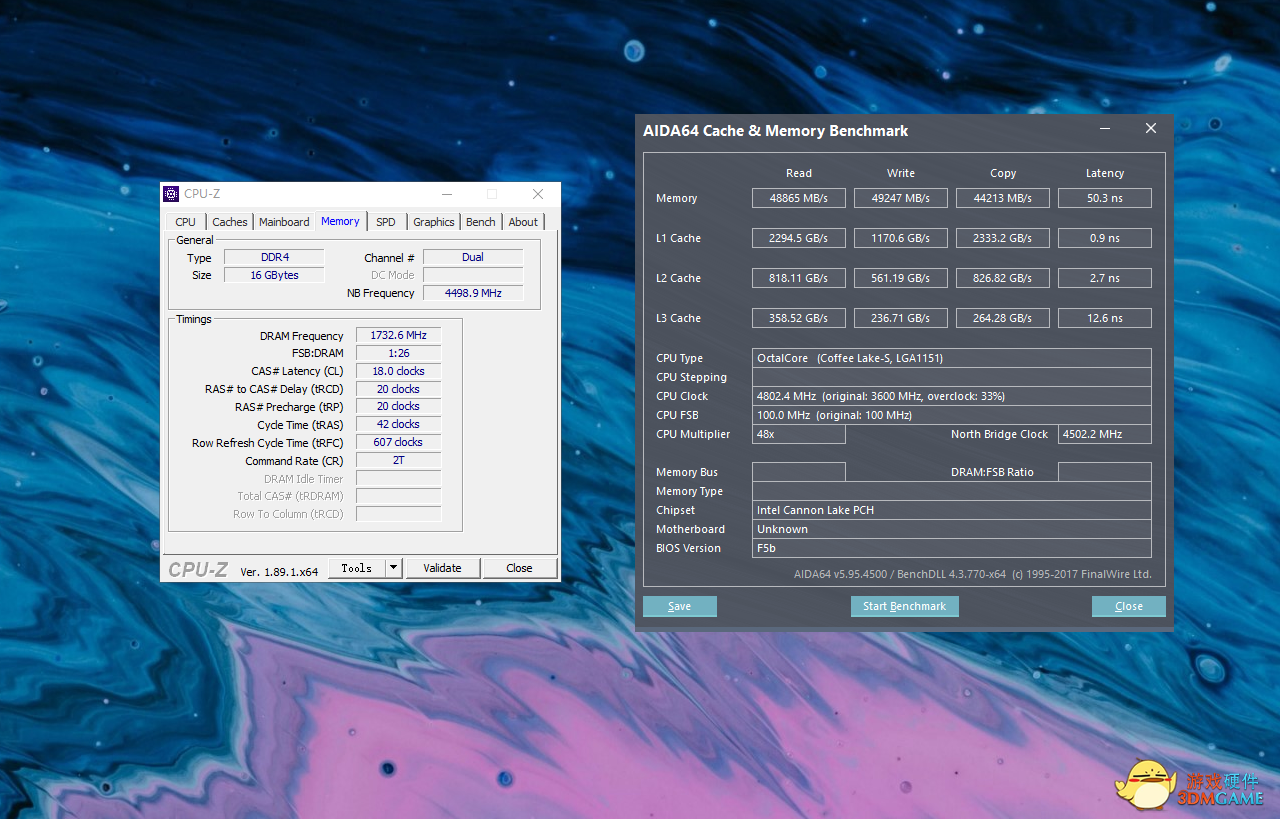Click NB Frequency value 4498.9 MHz

pos(473,293)
